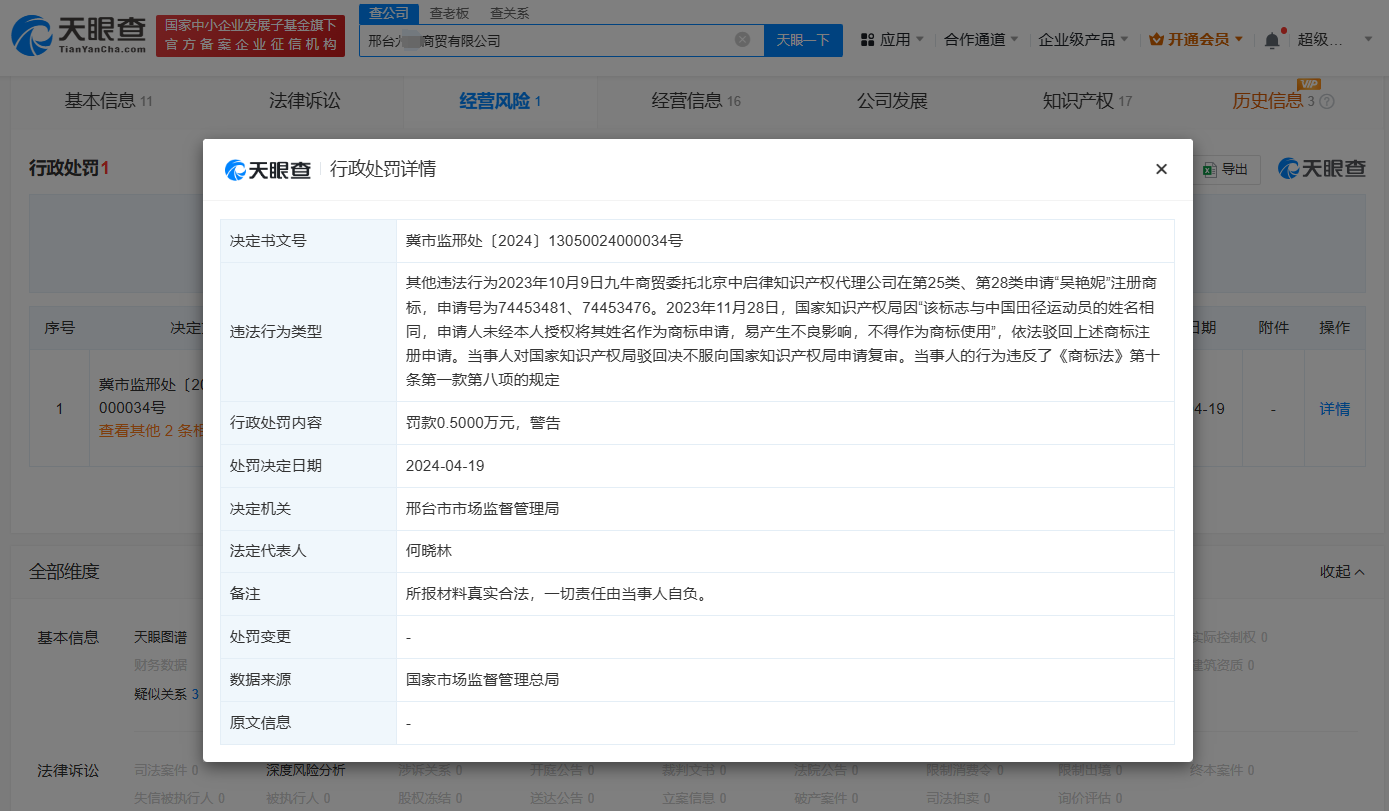Close the 行政处罚详情 dialog
Screen dimensions: 1389x811
pos(1161,169)
